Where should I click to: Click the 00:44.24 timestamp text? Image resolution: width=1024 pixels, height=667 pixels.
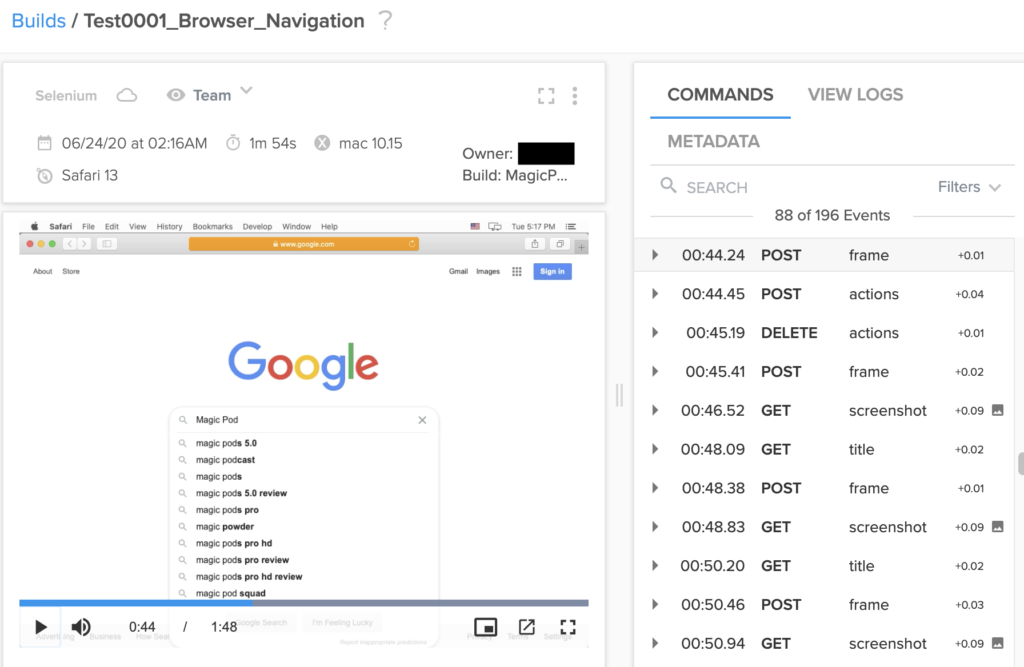713,255
